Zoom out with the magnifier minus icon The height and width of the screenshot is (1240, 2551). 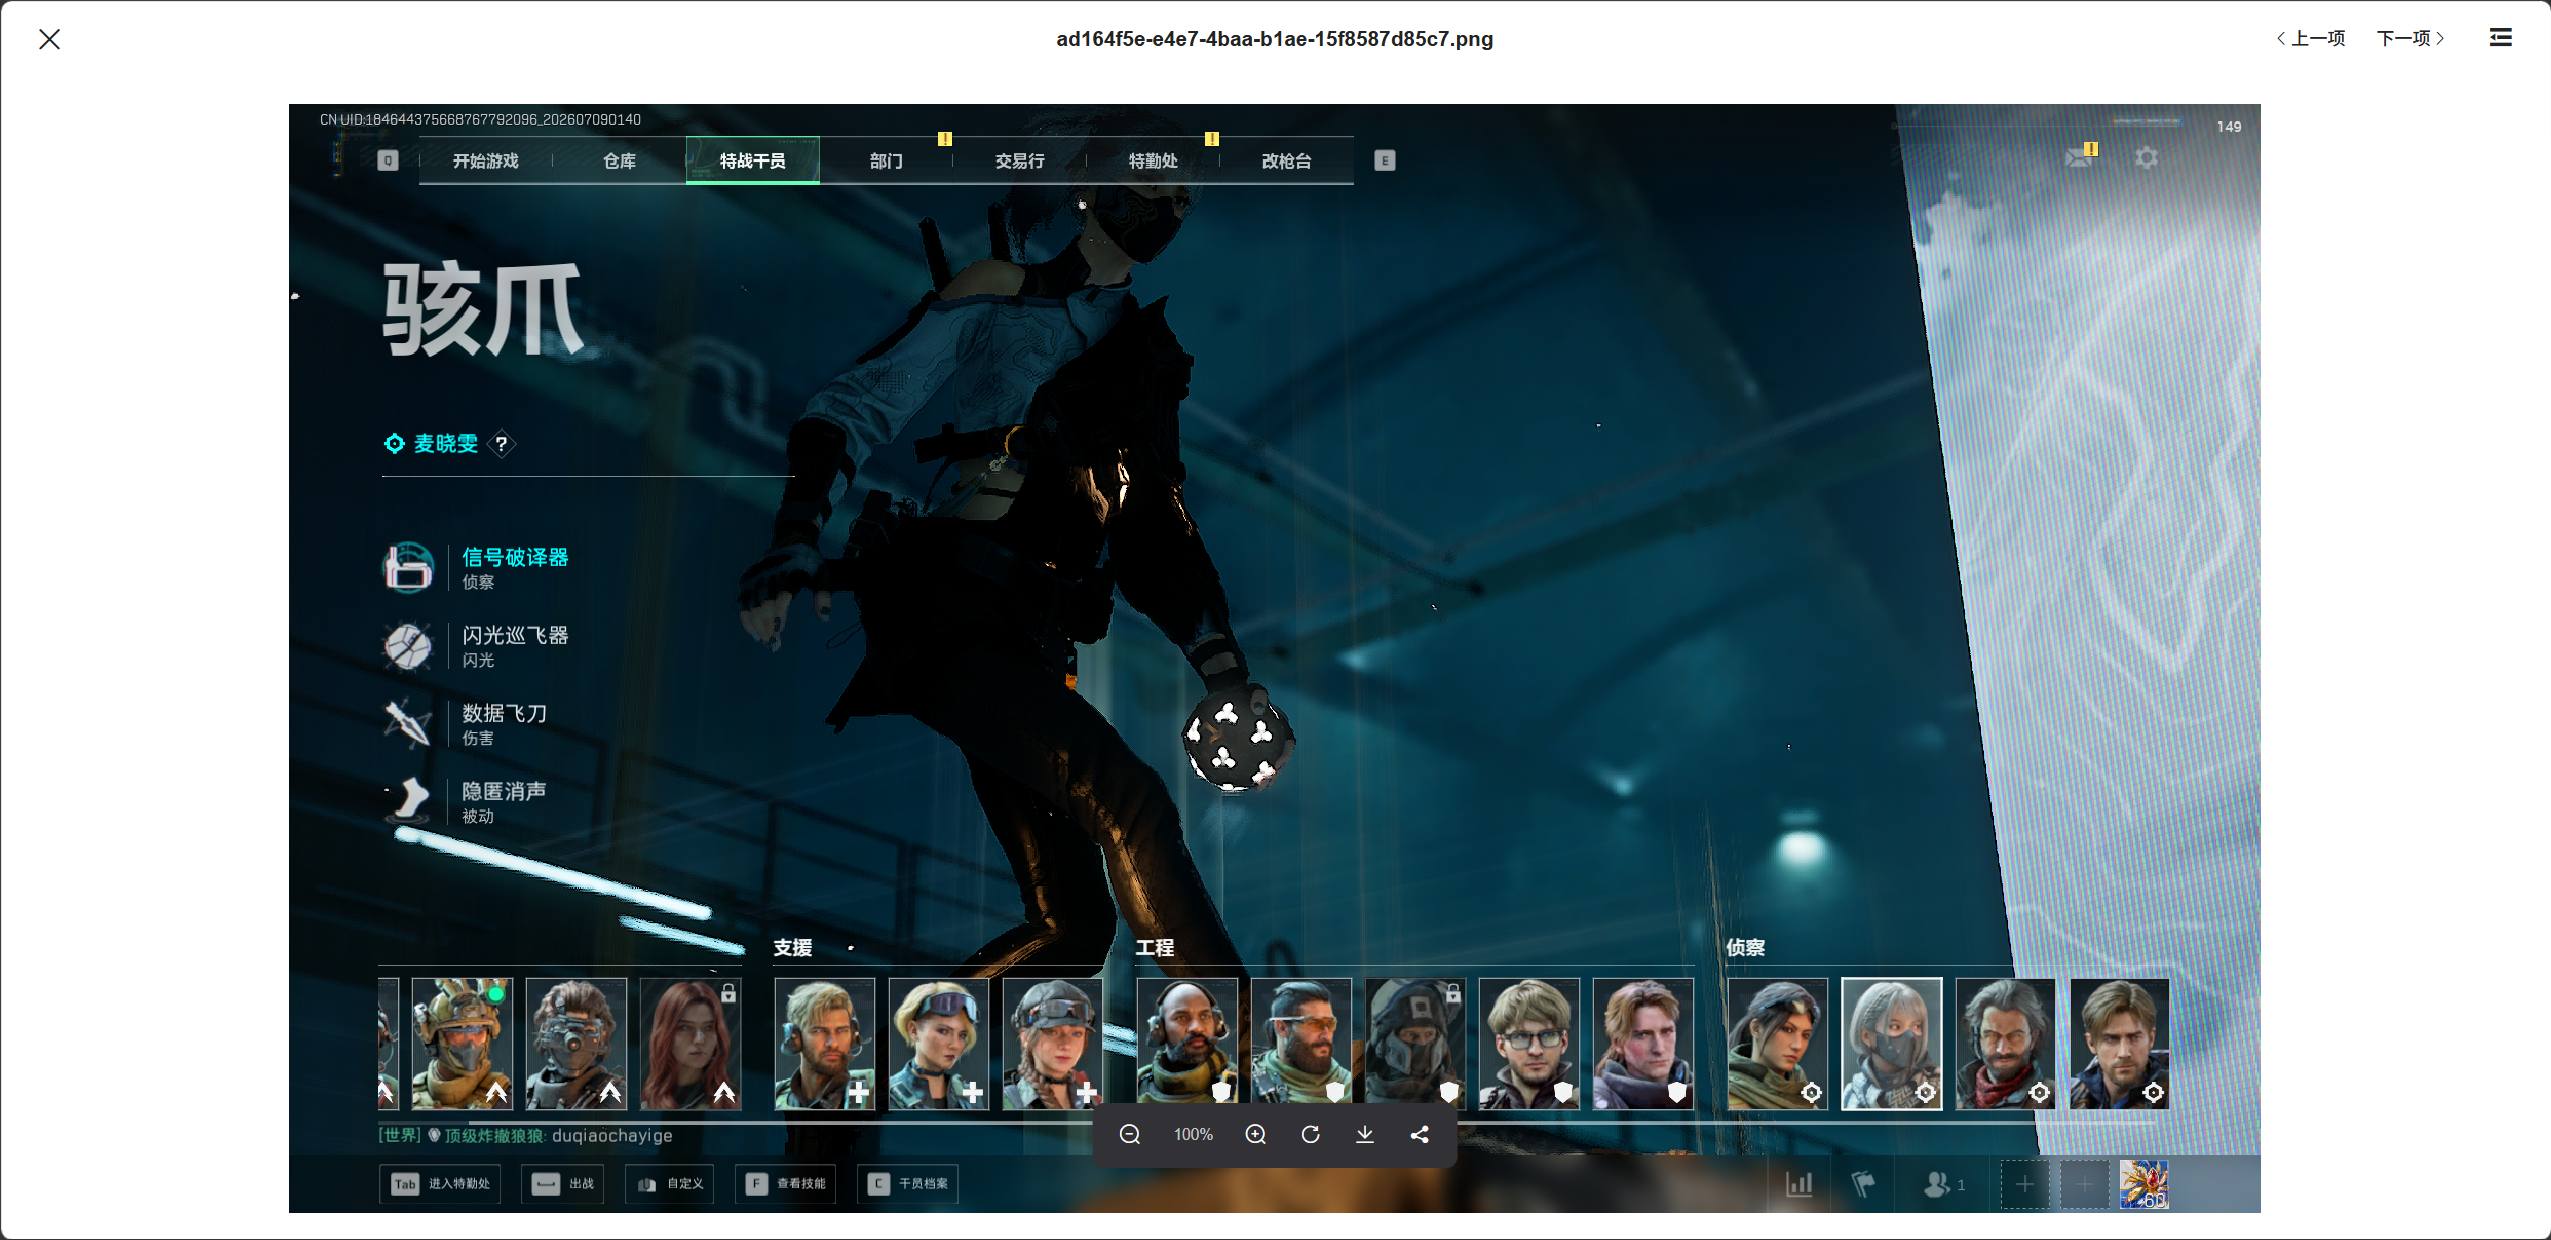tap(1130, 1134)
